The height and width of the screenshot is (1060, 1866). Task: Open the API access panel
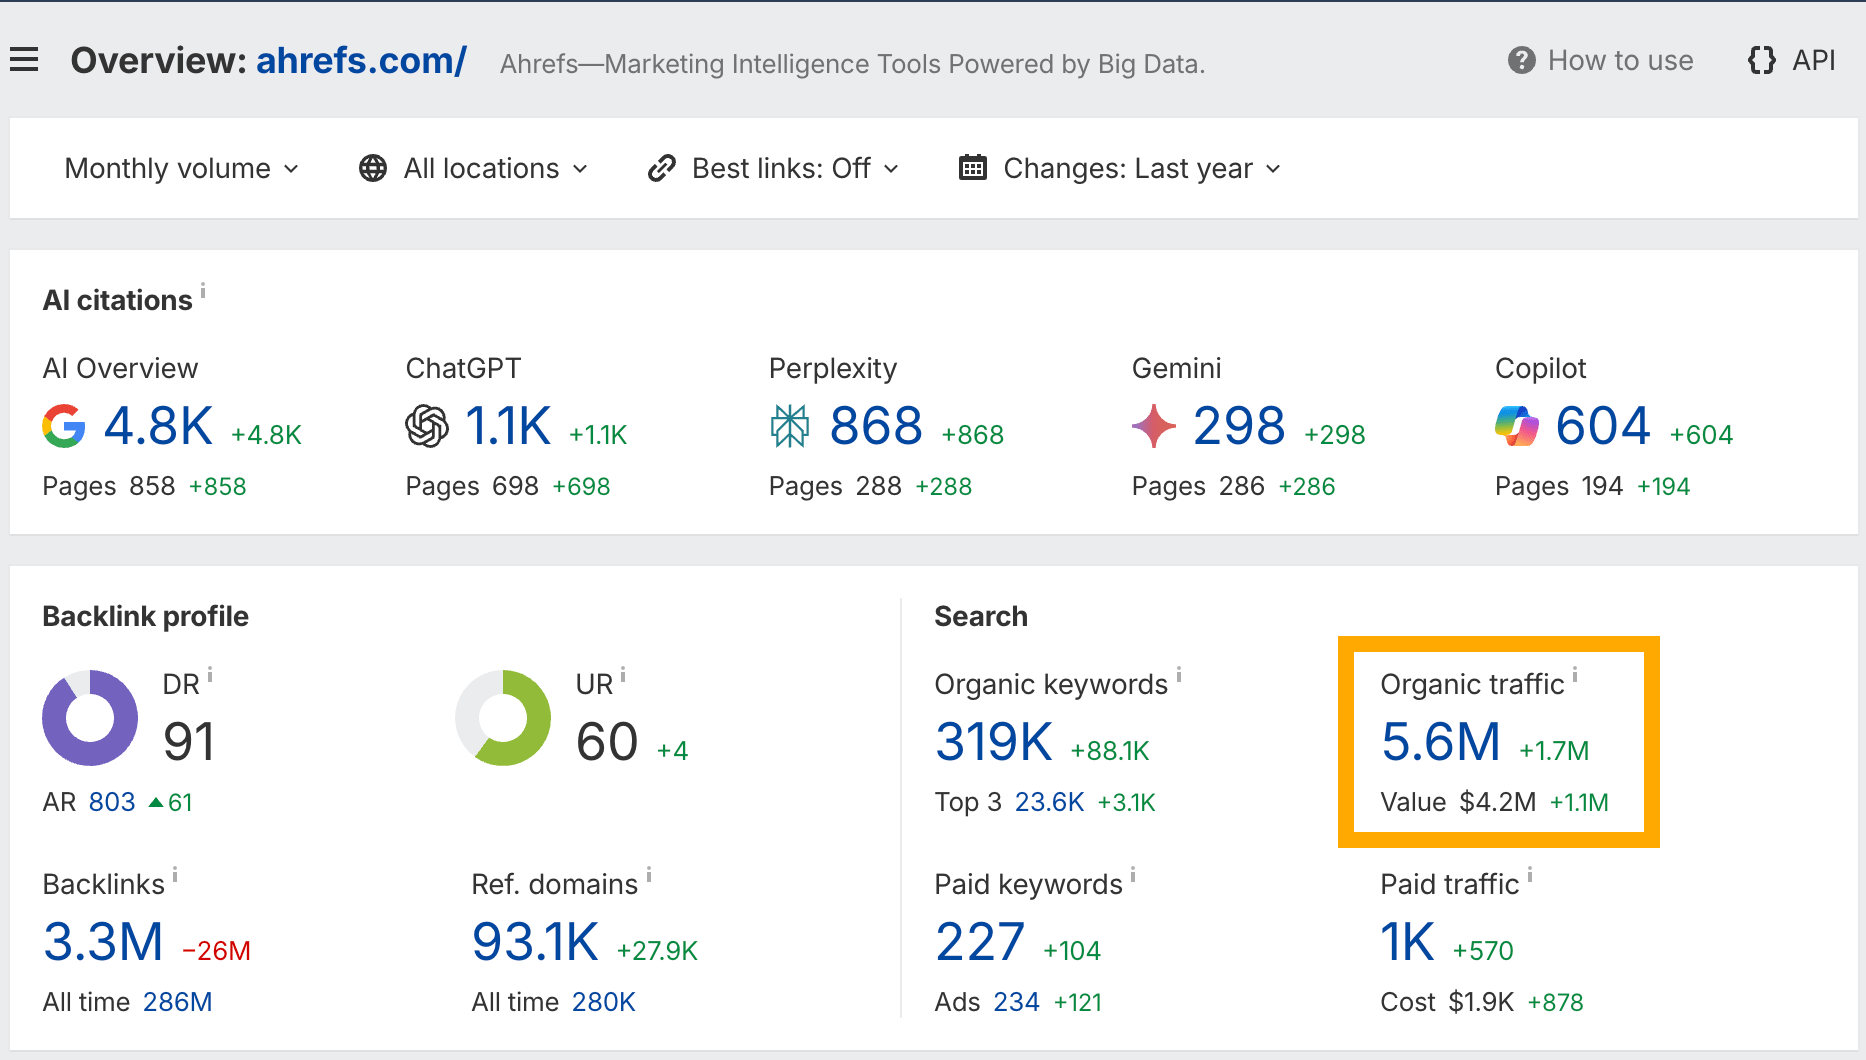(x=1791, y=60)
